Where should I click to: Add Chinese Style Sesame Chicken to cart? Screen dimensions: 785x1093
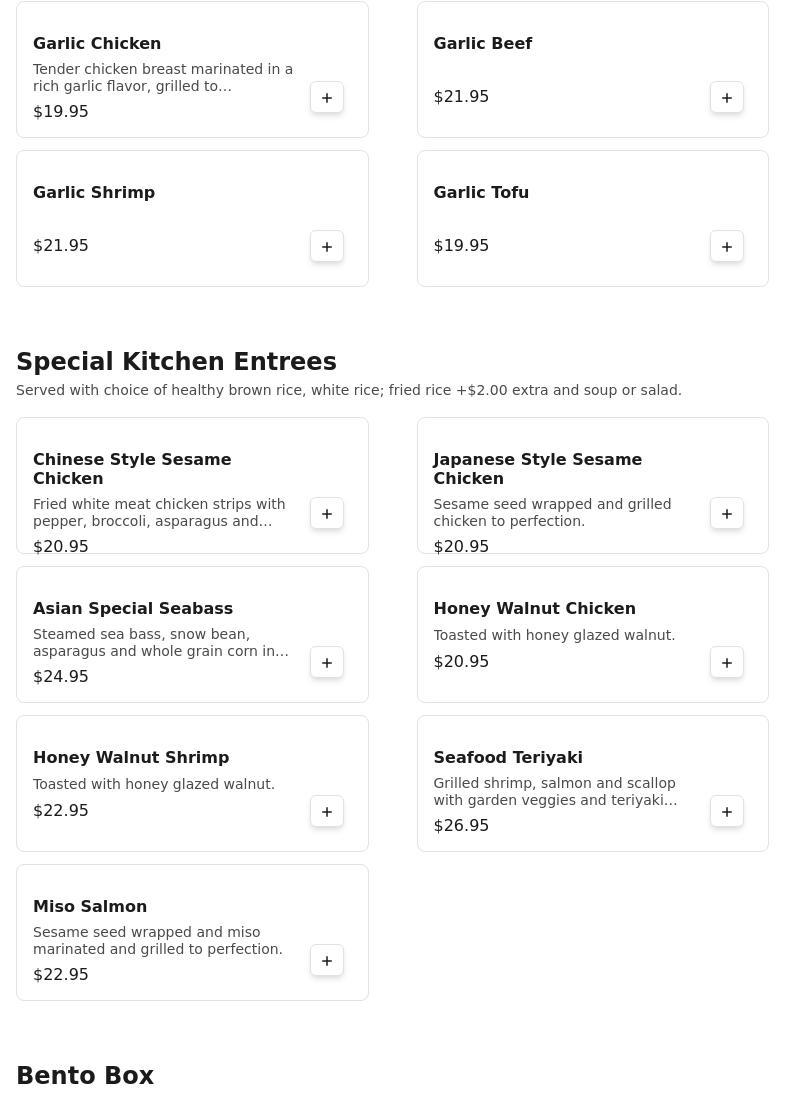pyautogui.click(x=326, y=514)
